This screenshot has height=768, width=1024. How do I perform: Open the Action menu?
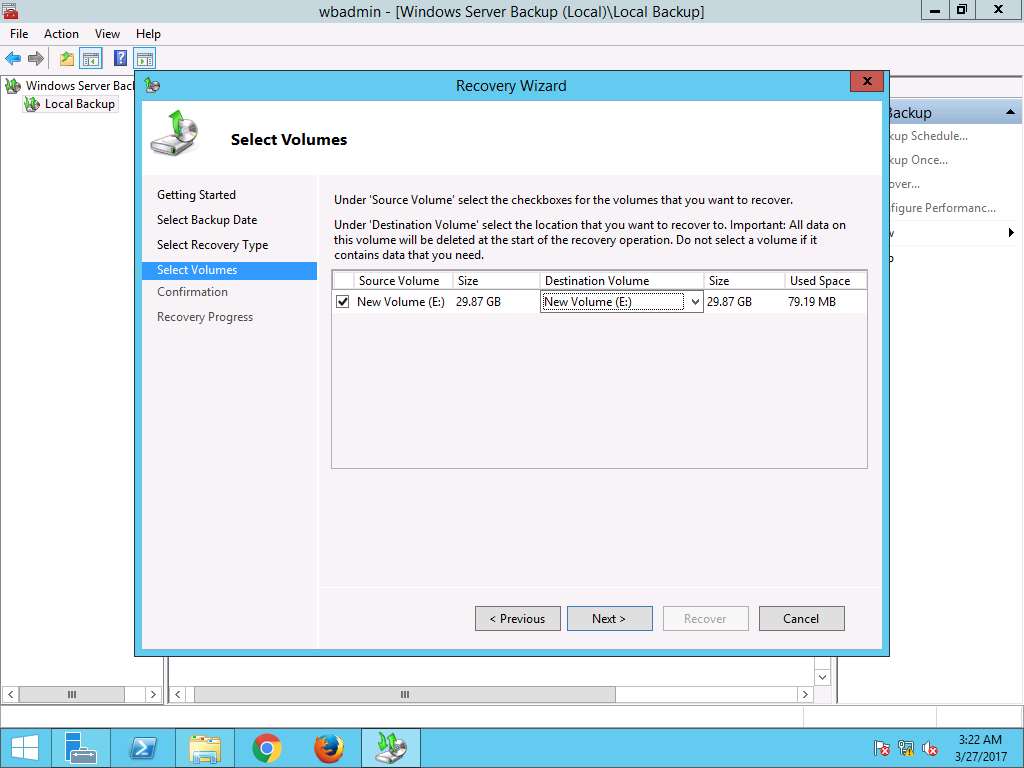[61, 34]
